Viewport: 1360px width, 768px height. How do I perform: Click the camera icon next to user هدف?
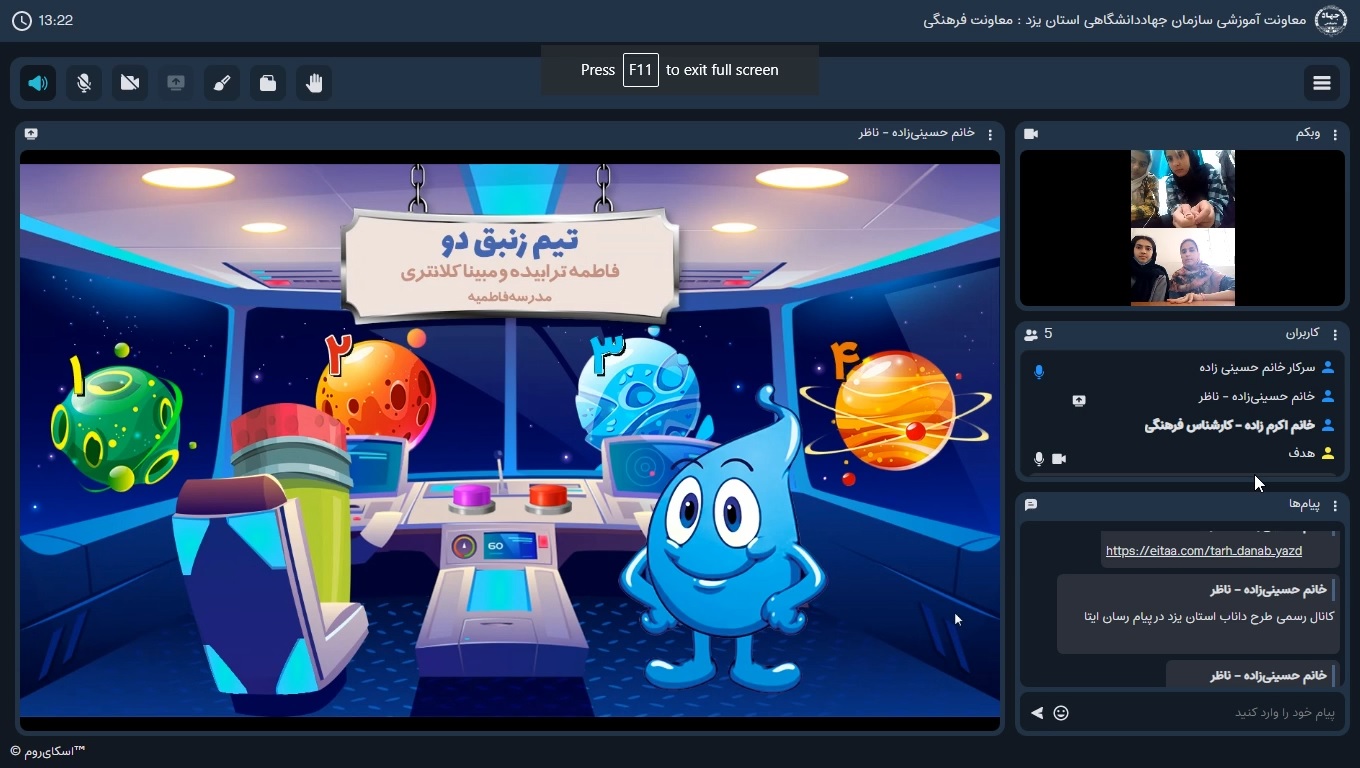pos(1059,459)
